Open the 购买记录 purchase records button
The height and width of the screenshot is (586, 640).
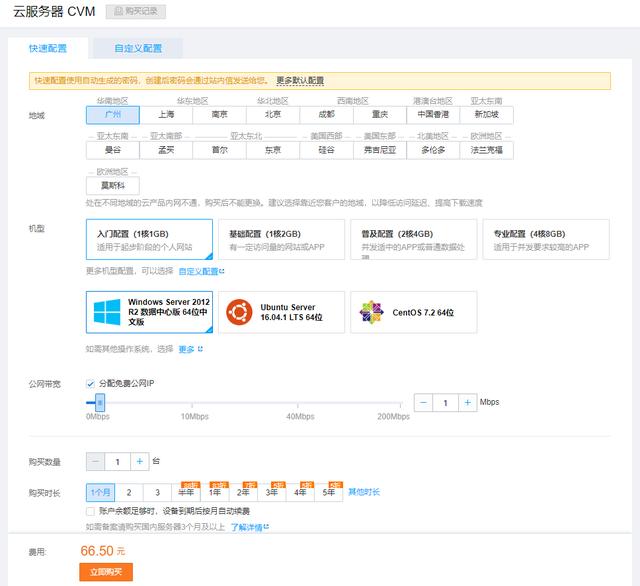pyautogui.click(x=136, y=11)
